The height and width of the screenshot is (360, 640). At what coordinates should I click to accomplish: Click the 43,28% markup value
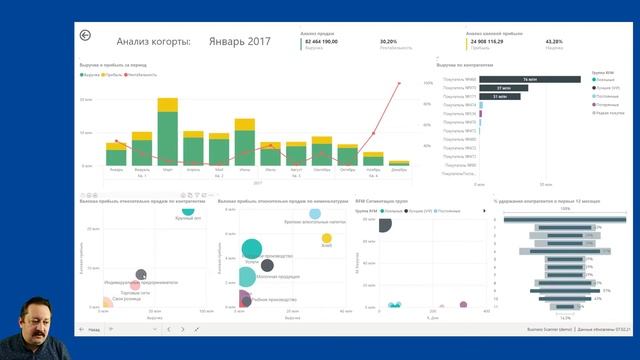pyautogui.click(x=554, y=41)
